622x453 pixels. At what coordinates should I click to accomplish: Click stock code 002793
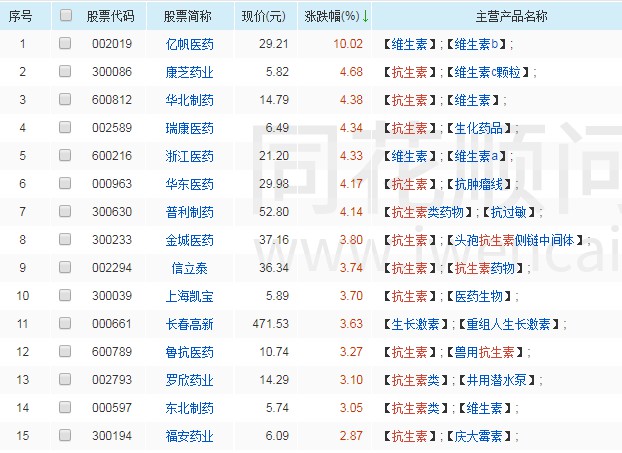112,379
